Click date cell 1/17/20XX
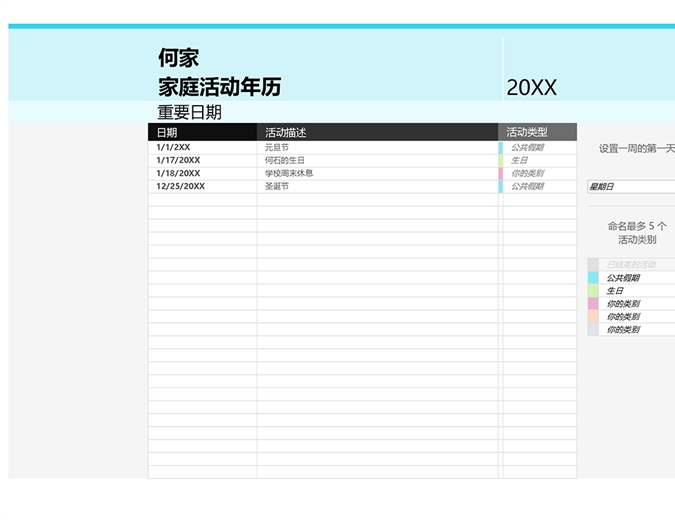 (202, 160)
